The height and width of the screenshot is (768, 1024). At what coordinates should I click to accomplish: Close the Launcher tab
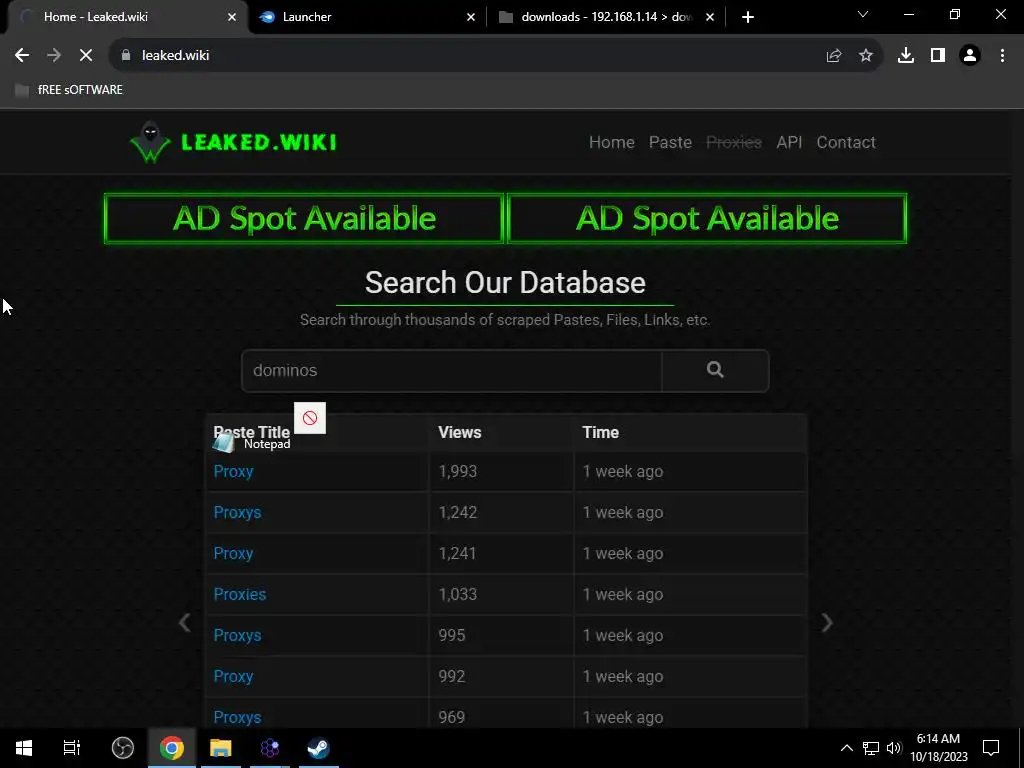[471, 17]
